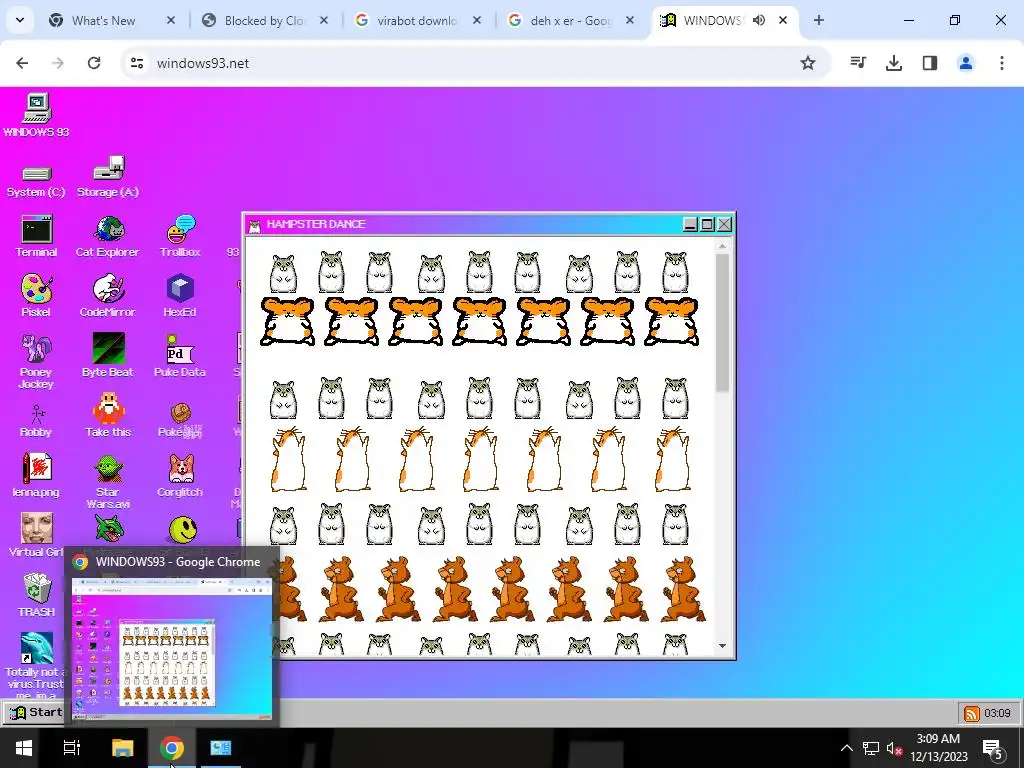The image size is (1024, 768).
Task: Reload the windows93.net page
Action: [94, 63]
